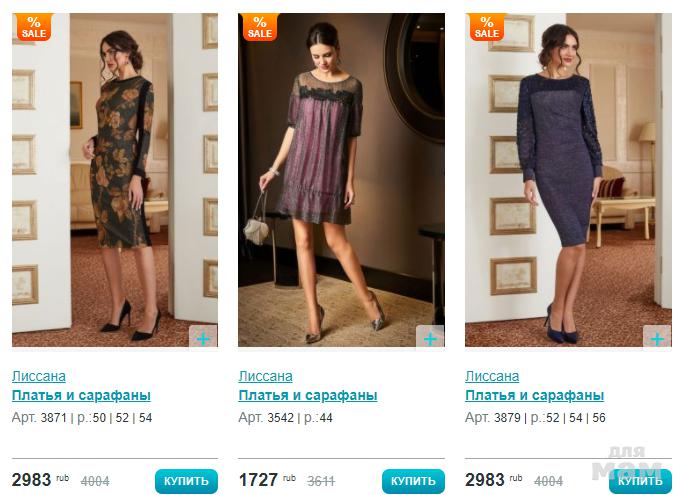The width and height of the screenshot is (677, 495).
Task: Open Лиссана brand link under navy dress
Action: click(492, 376)
